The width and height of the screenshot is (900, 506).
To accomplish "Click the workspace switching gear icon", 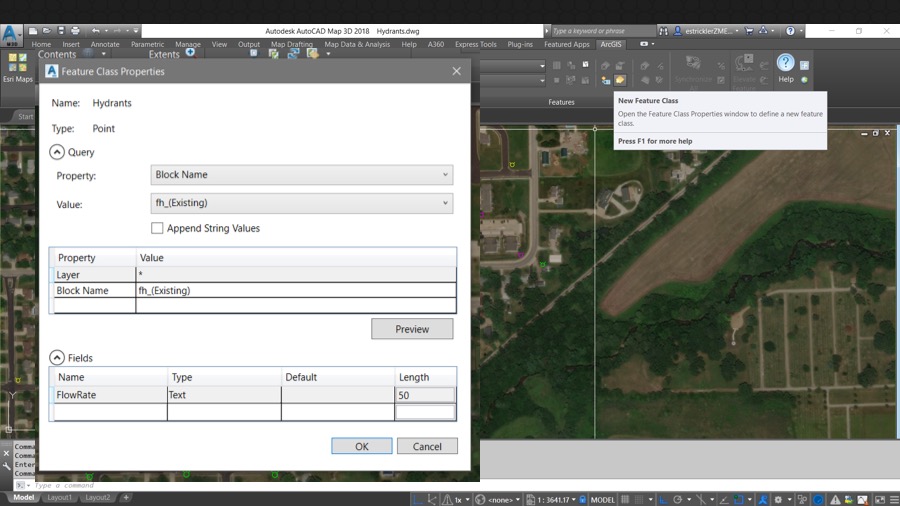I will click(778, 500).
